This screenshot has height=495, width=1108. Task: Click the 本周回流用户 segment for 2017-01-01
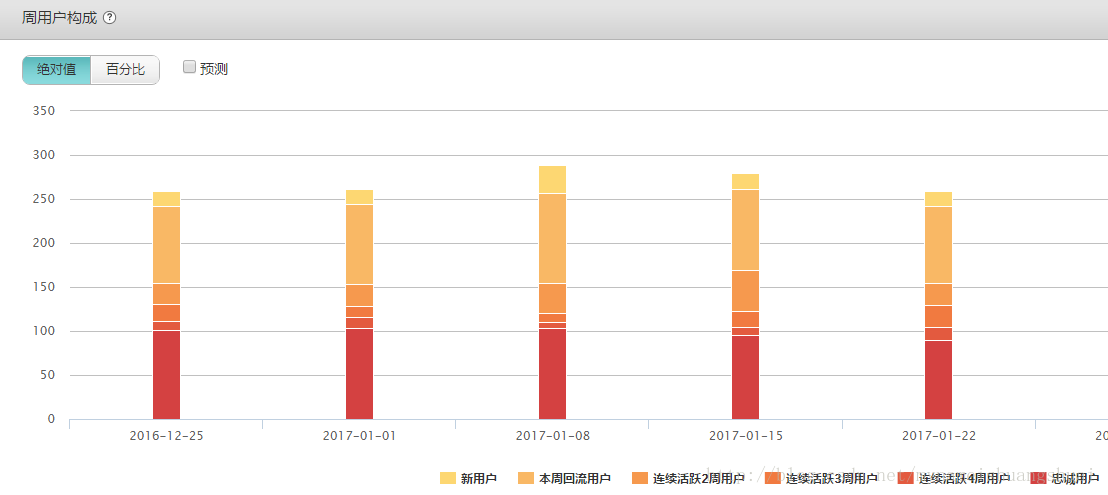(360, 245)
